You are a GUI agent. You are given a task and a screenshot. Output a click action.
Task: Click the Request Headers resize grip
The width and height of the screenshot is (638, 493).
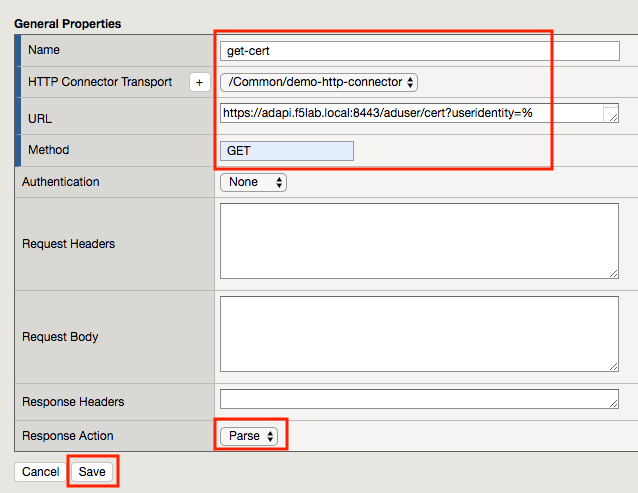pos(614,274)
